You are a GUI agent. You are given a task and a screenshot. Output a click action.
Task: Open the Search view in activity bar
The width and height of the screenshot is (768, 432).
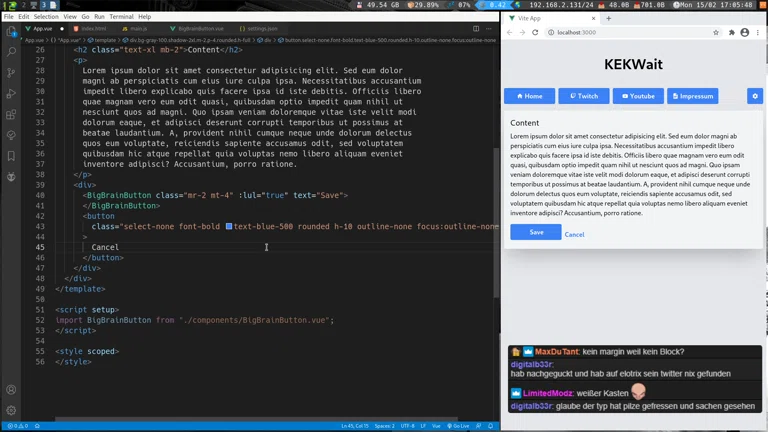coord(11,52)
